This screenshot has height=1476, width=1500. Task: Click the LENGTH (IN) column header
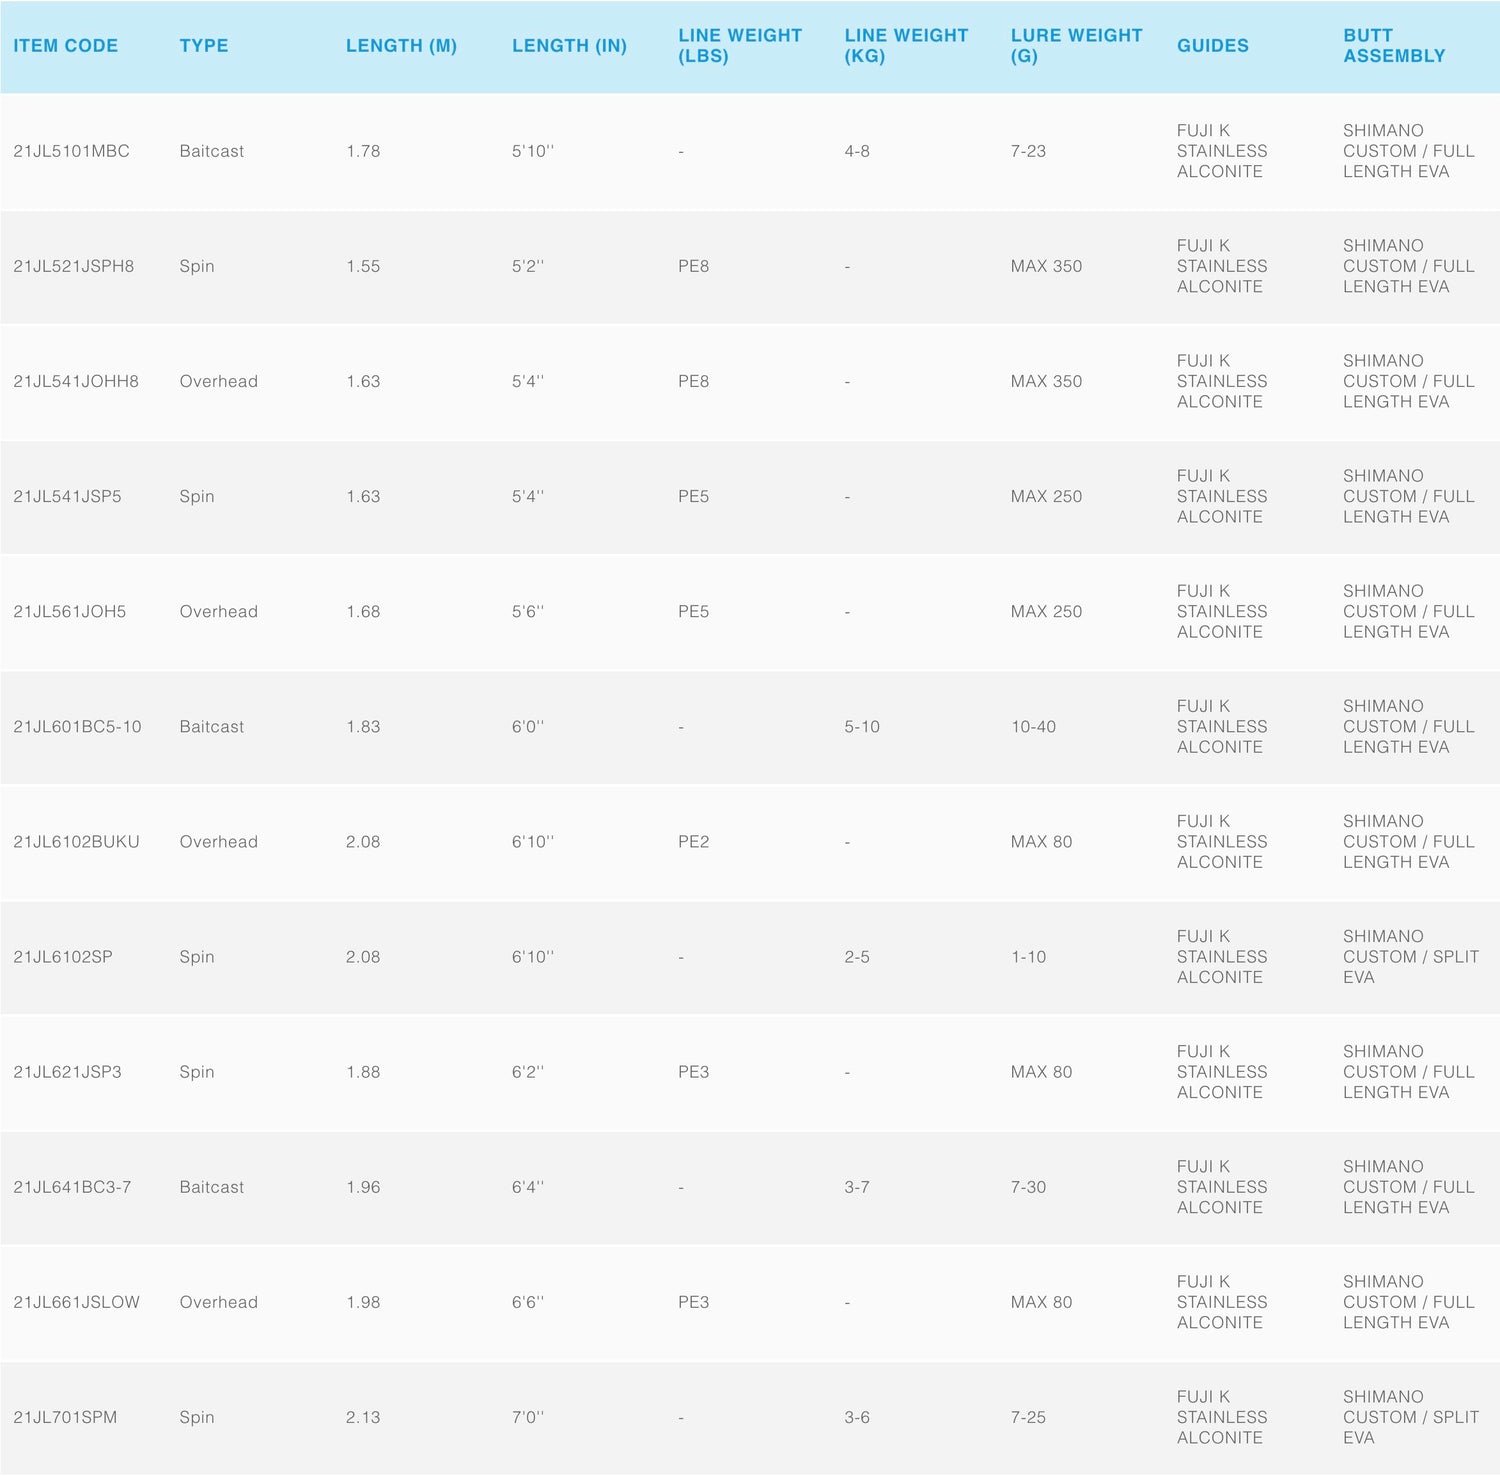pyautogui.click(x=569, y=46)
